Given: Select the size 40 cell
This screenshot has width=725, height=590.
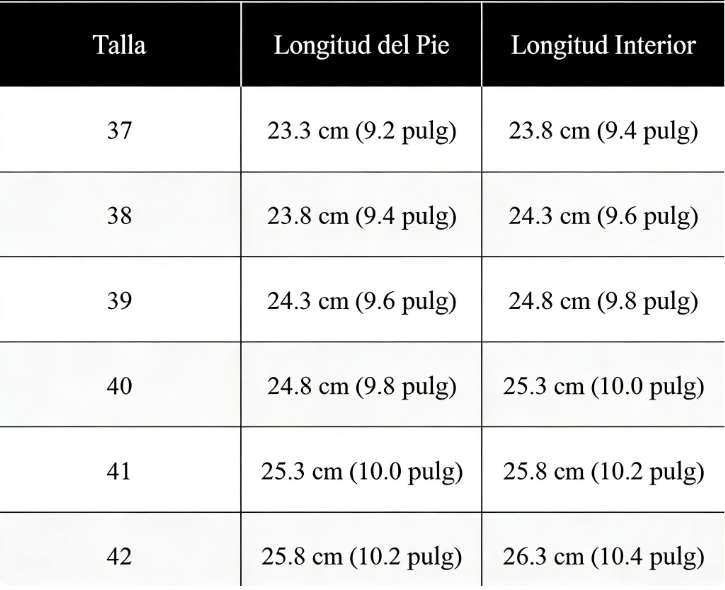Looking at the screenshot, I should 119,386.
